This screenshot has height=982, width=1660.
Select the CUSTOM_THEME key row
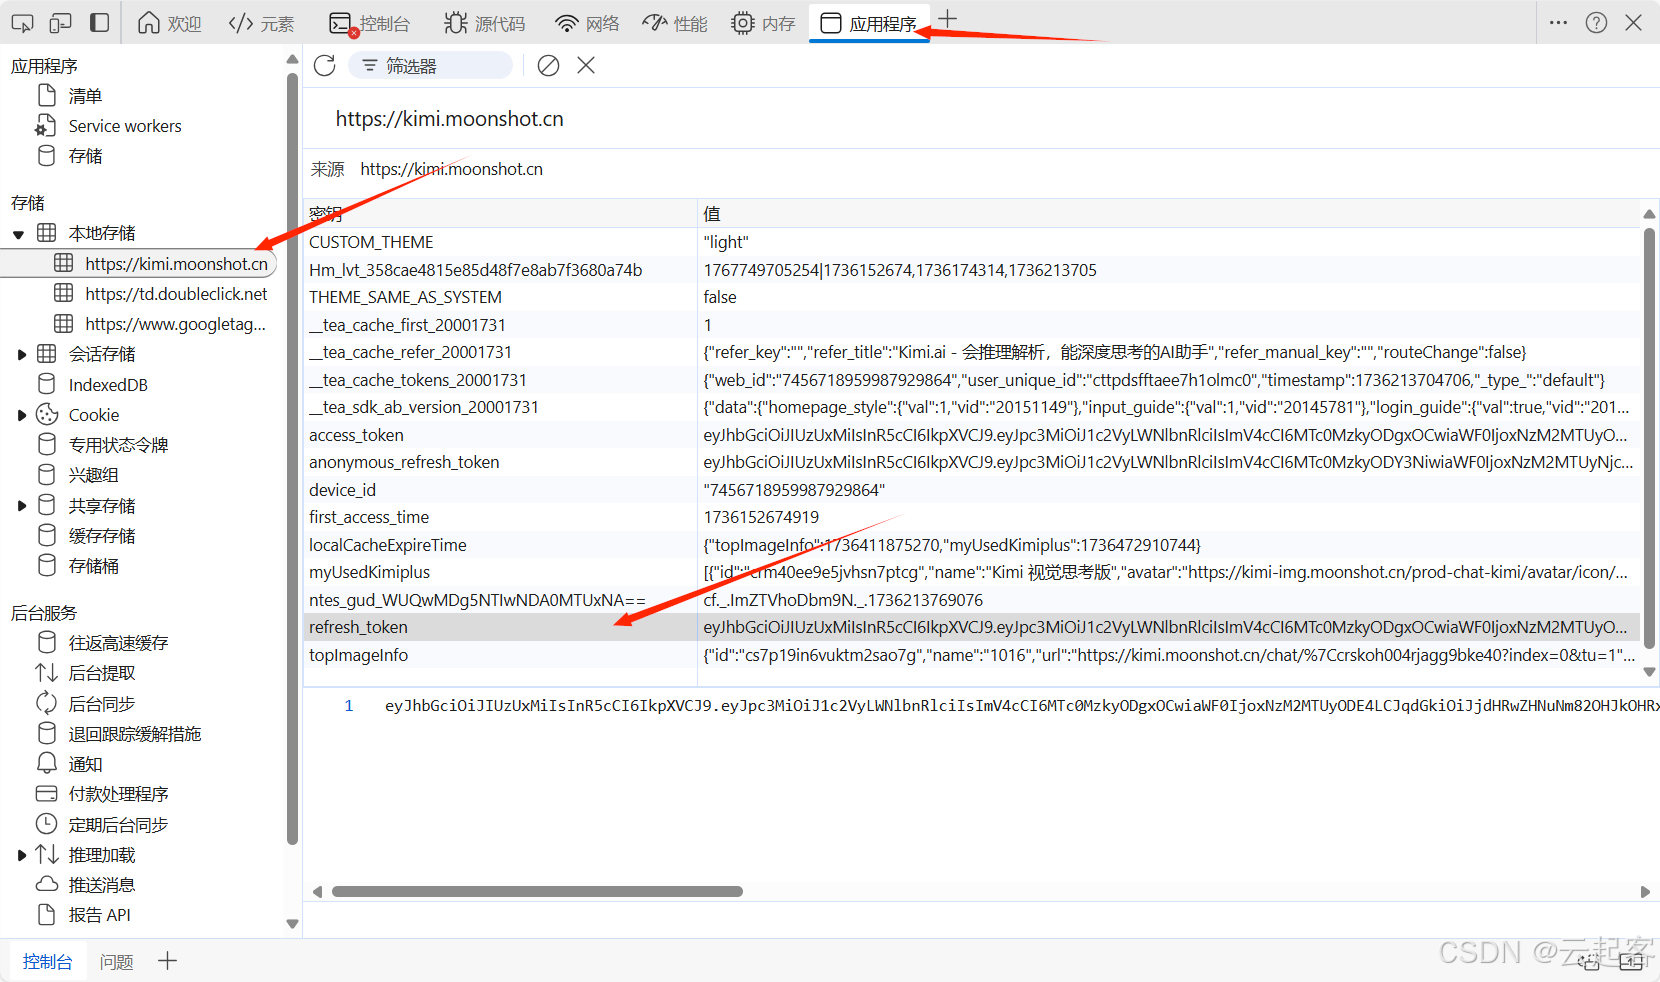971,242
